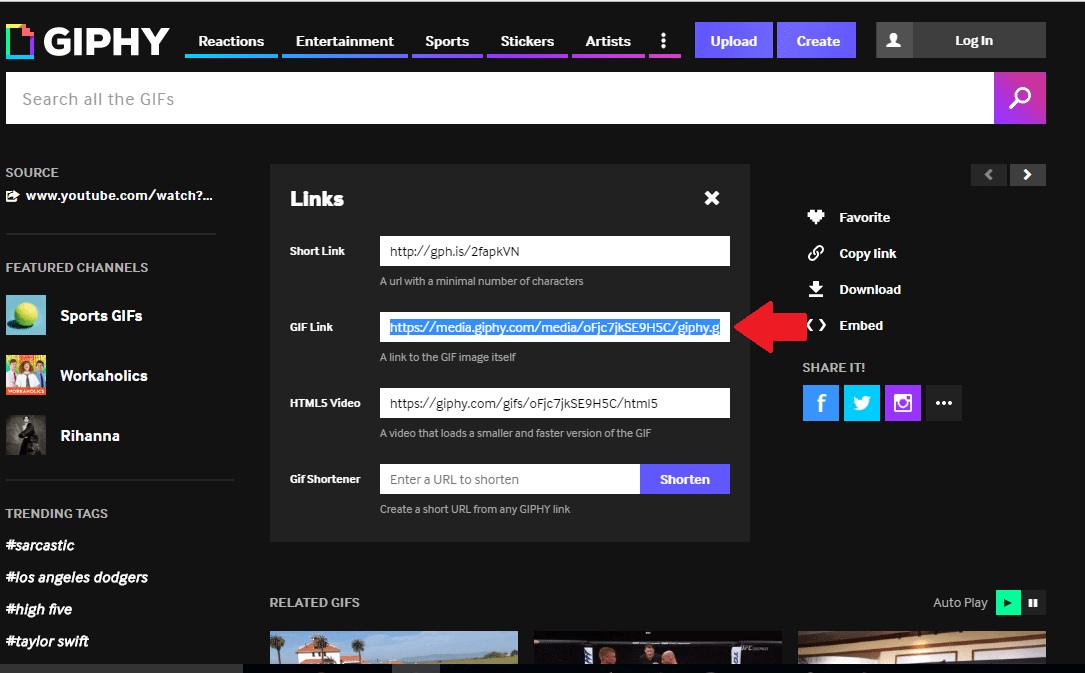This screenshot has height=673, width=1085.
Task: Share GIF via Twitter icon
Action: tap(861, 403)
